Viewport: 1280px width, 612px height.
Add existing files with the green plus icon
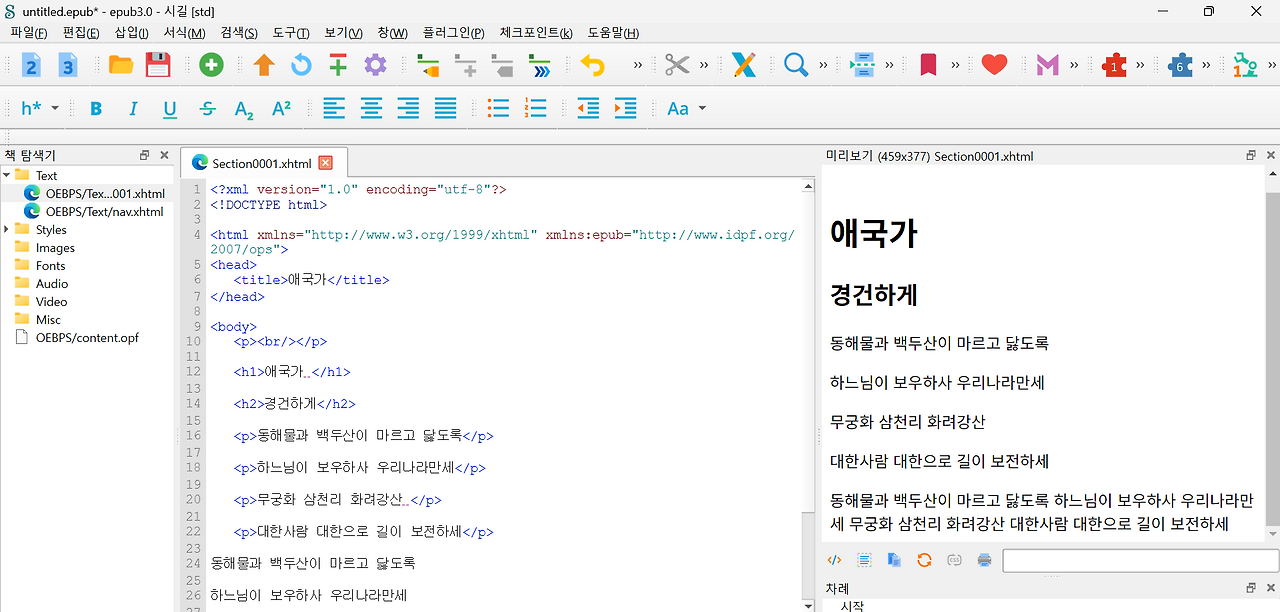pos(211,65)
